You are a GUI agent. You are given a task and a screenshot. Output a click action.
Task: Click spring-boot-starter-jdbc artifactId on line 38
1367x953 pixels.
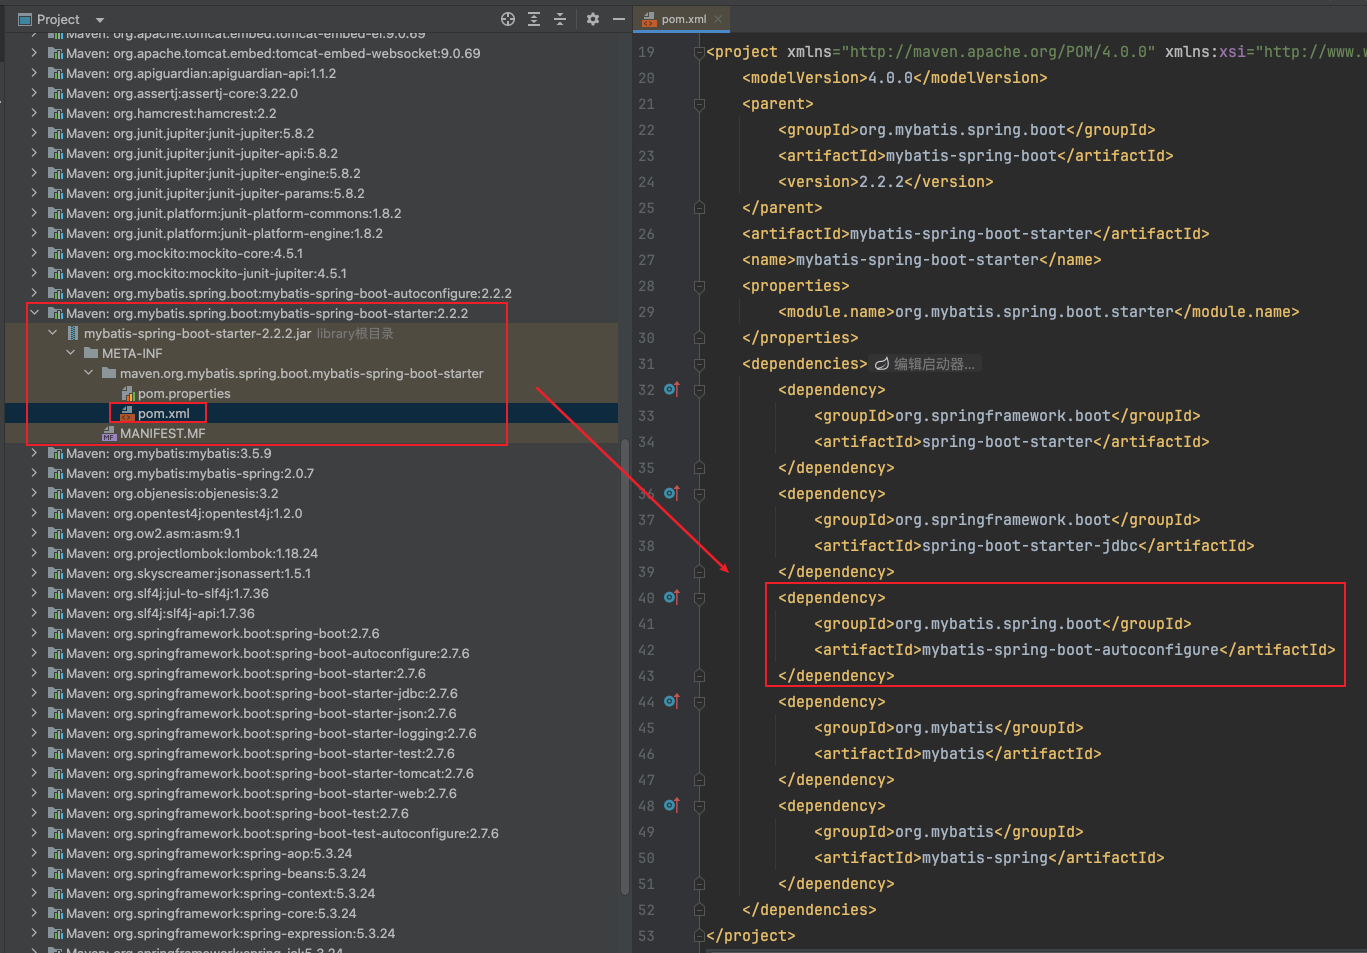(x=1029, y=546)
